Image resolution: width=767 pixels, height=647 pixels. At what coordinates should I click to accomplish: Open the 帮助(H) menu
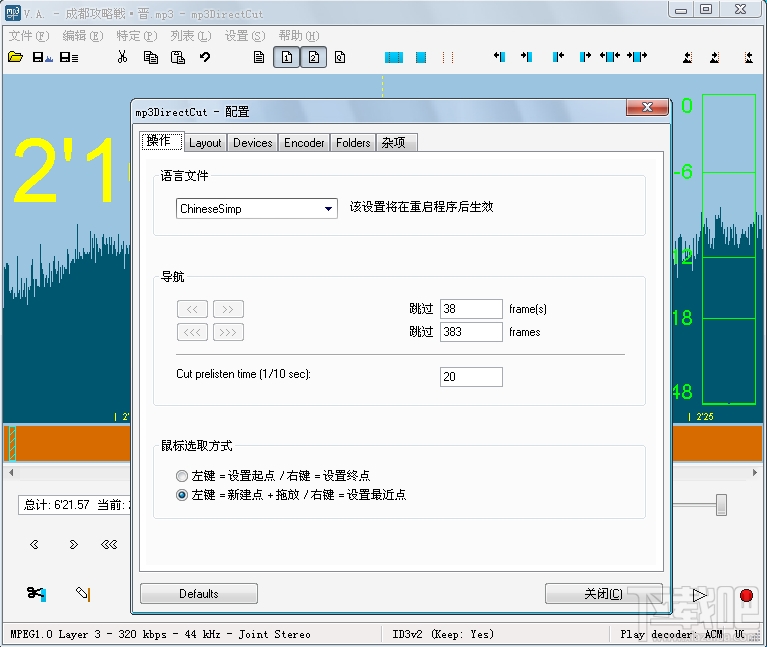(299, 36)
